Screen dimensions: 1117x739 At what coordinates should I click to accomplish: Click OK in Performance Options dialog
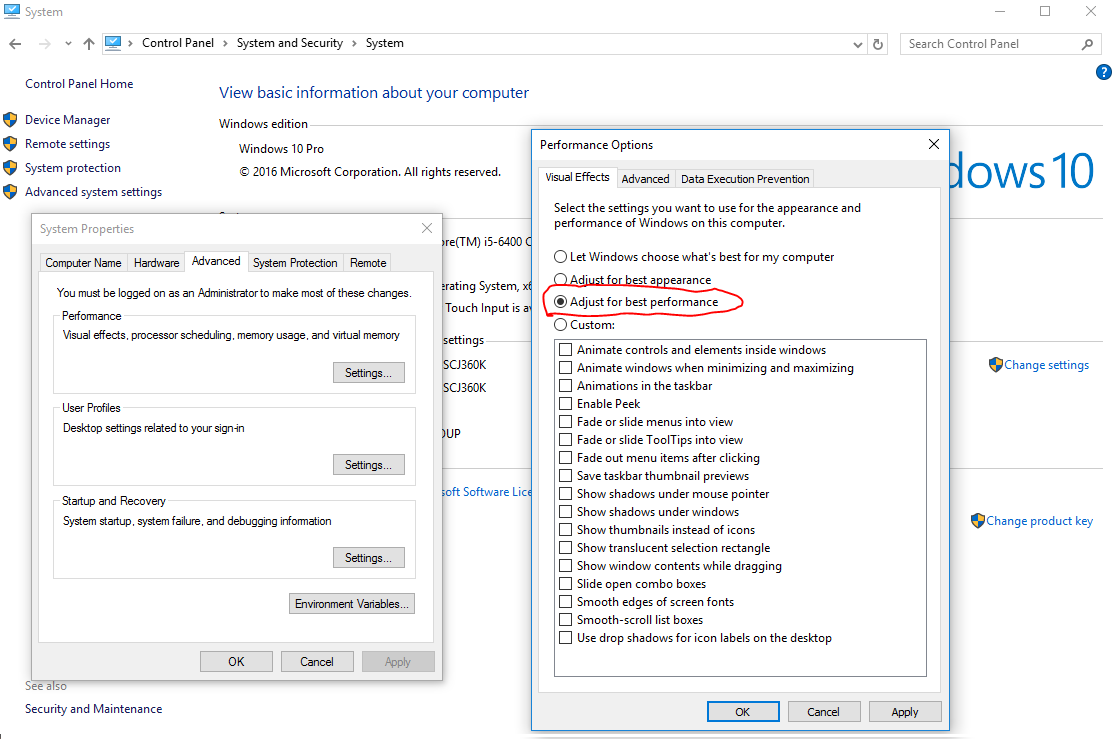point(743,712)
